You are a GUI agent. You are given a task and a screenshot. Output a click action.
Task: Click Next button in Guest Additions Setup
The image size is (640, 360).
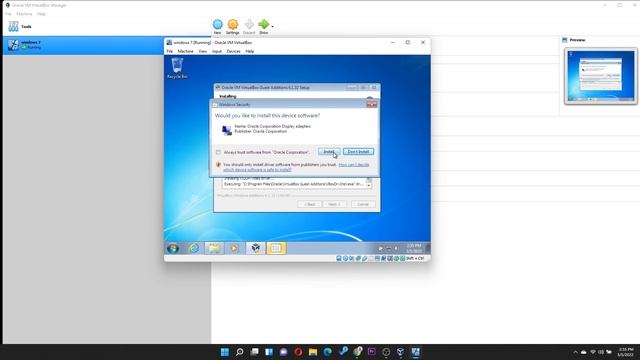click(x=335, y=204)
